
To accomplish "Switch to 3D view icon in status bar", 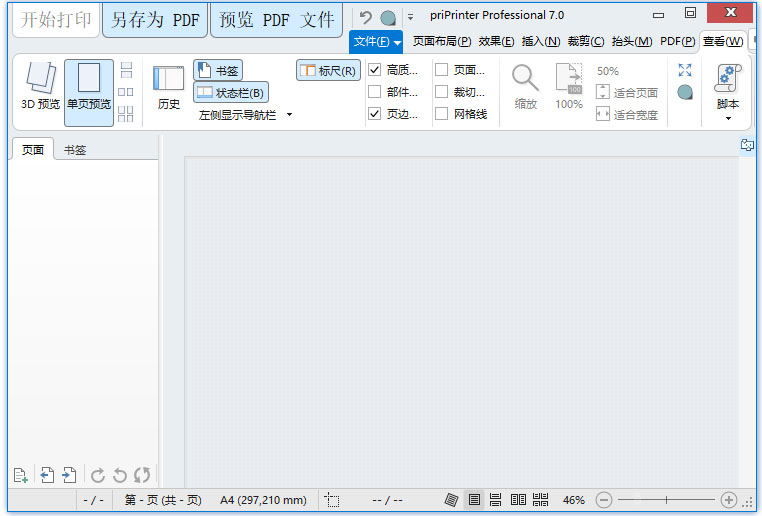I will coord(451,499).
